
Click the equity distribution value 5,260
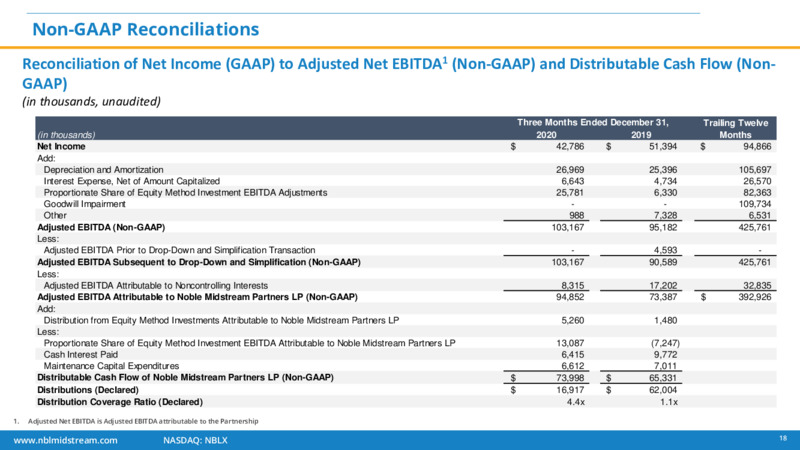pyautogui.click(x=572, y=320)
